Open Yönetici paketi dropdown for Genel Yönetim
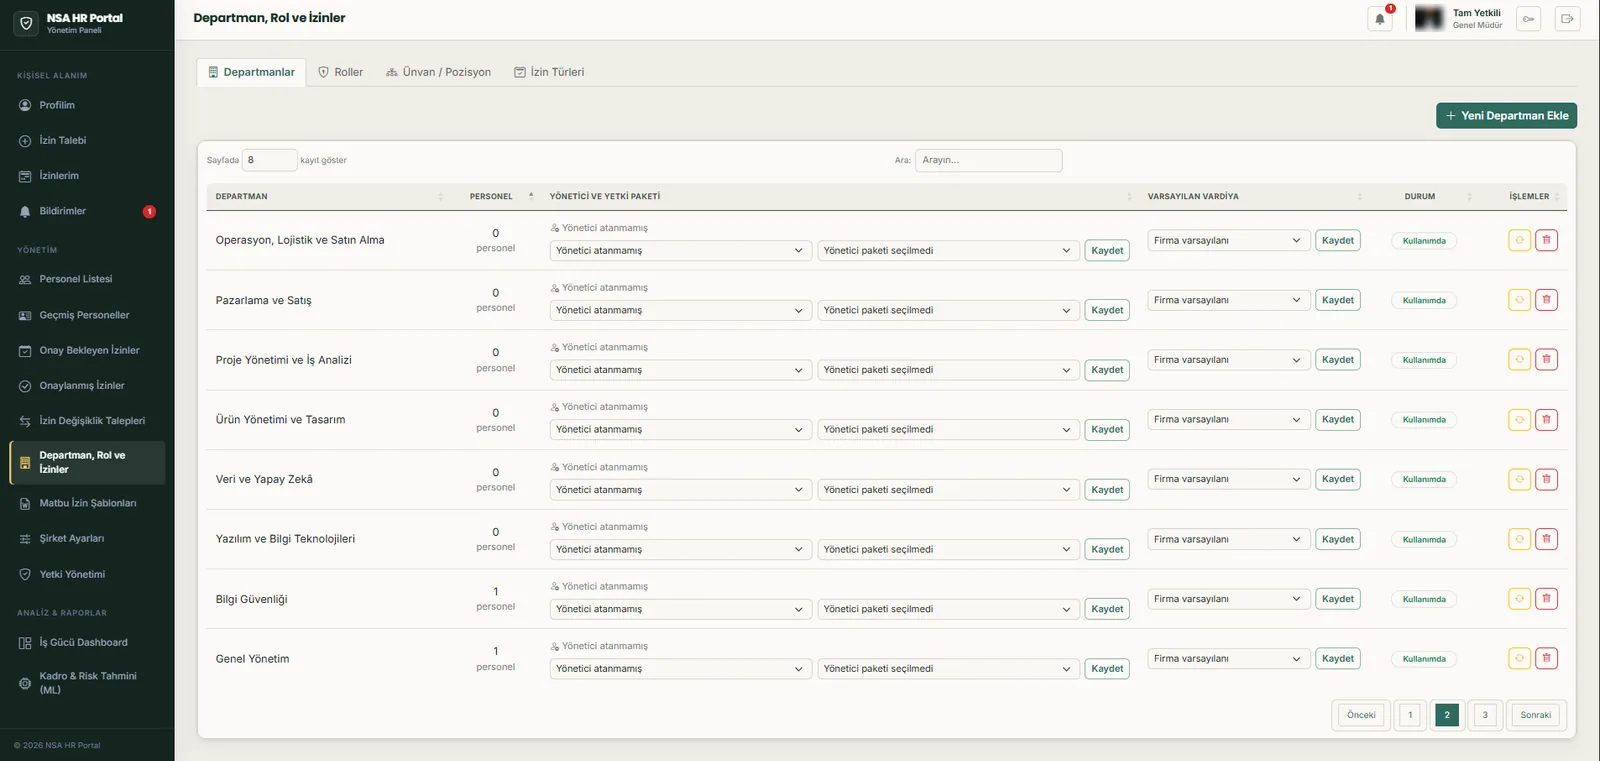Viewport: 1600px width, 761px height. point(947,669)
